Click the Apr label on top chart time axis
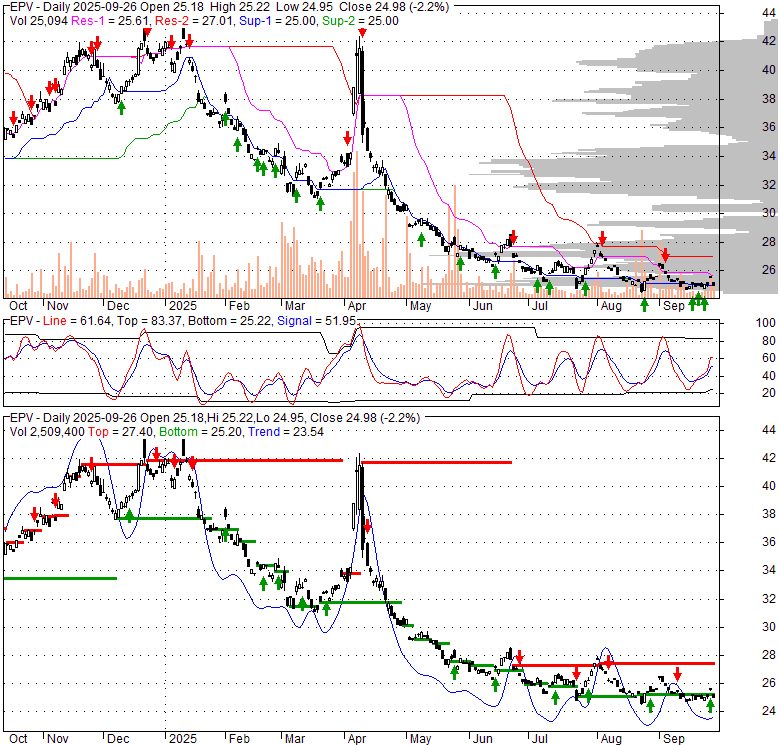 click(x=357, y=306)
